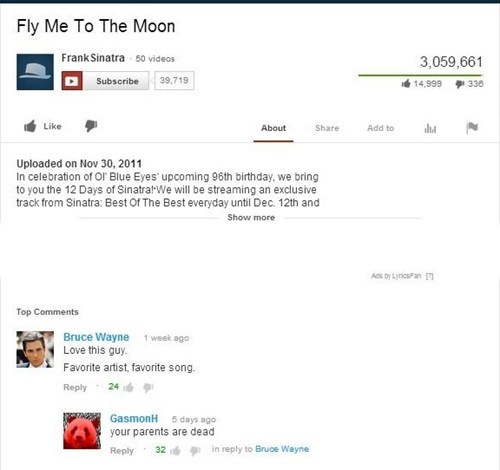Click the thumbs-up Like icon for video

(30, 126)
